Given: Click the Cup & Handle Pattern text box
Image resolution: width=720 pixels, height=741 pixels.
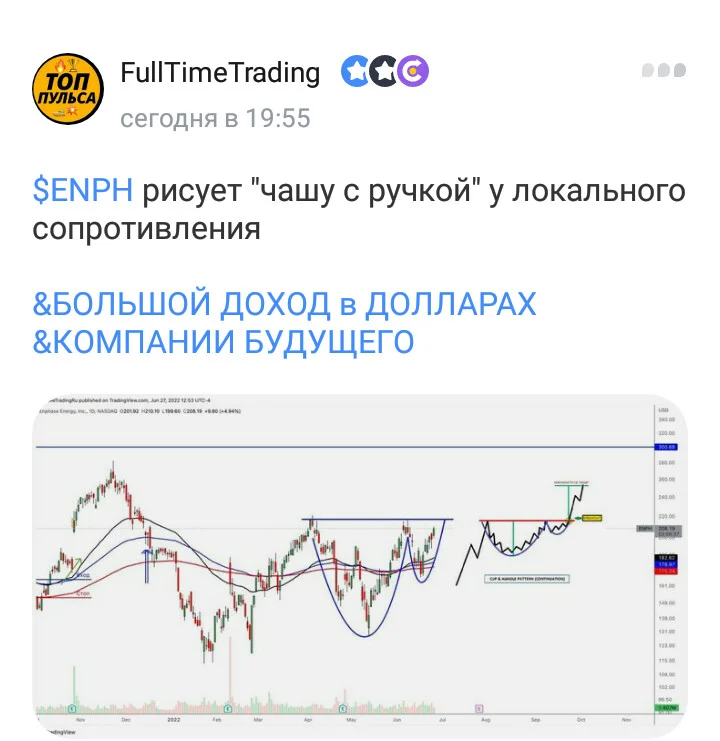Looking at the screenshot, I should (527, 579).
